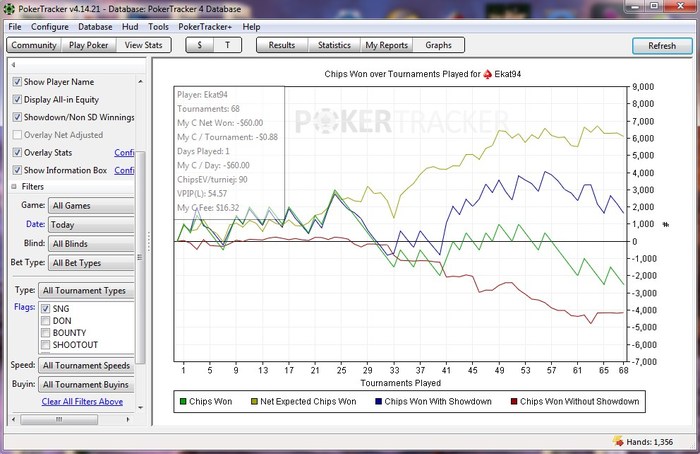The width and height of the screenshot is (700, 454).
Task: Click the sidebar vertical scrollbar up arrow
Action: (141, 82)
